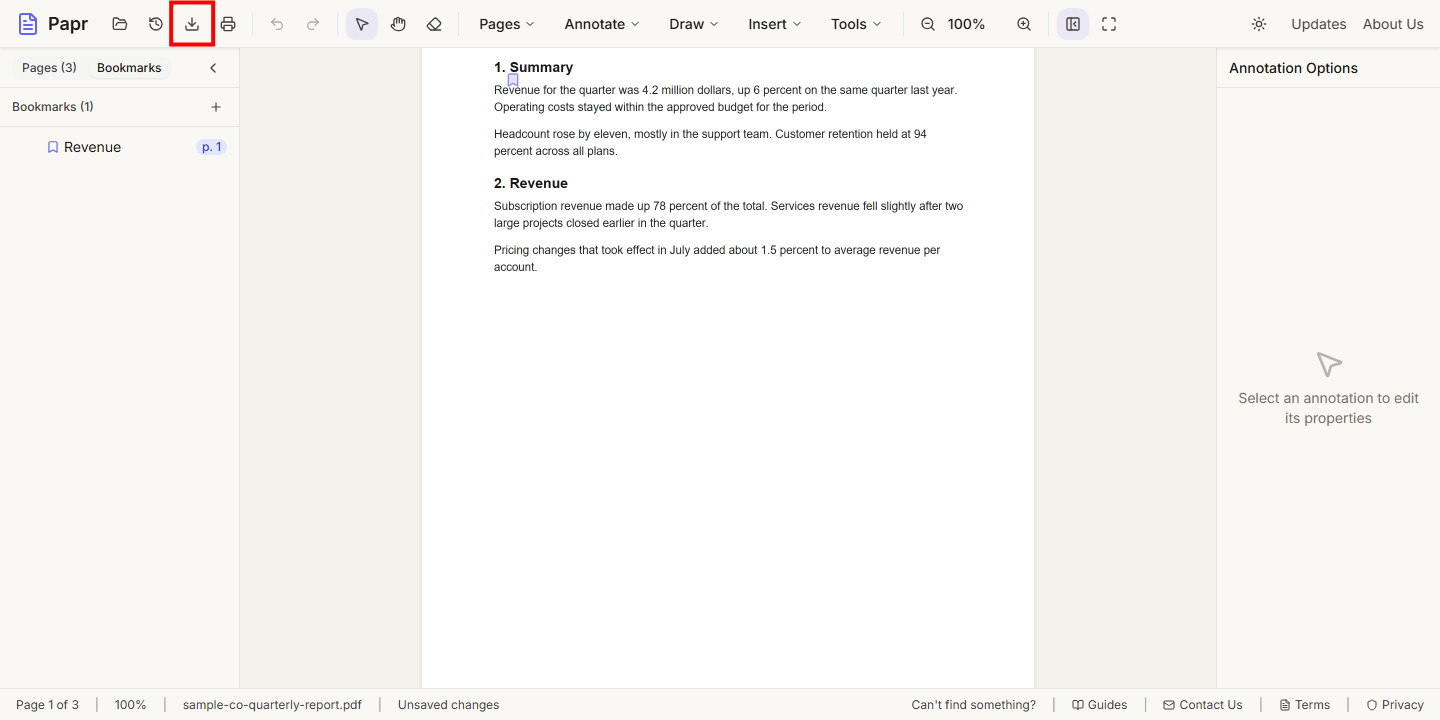Print the document with the printer icon
The image size is (1440, 720).
228,24
